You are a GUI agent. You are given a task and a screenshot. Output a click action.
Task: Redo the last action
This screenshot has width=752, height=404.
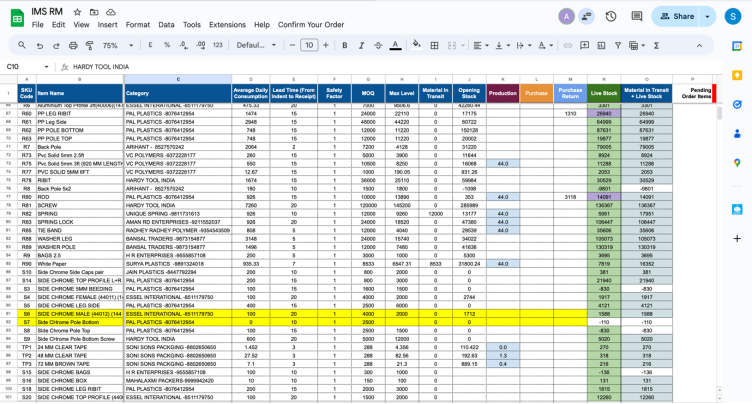click(x=56, y=46)
